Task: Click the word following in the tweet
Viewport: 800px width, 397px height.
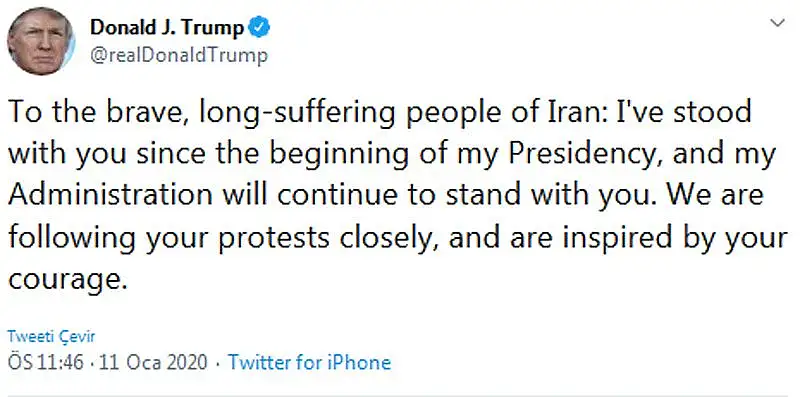Action: [x=72, y=238]
